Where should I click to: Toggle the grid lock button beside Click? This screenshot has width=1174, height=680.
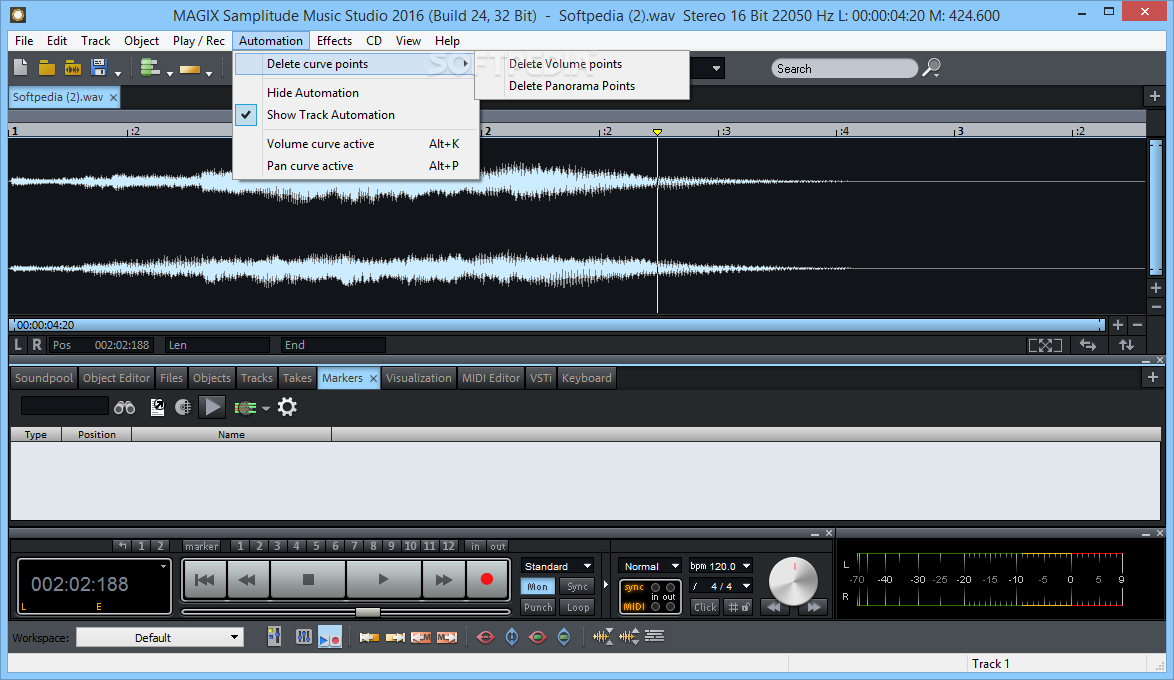point(739,607)
